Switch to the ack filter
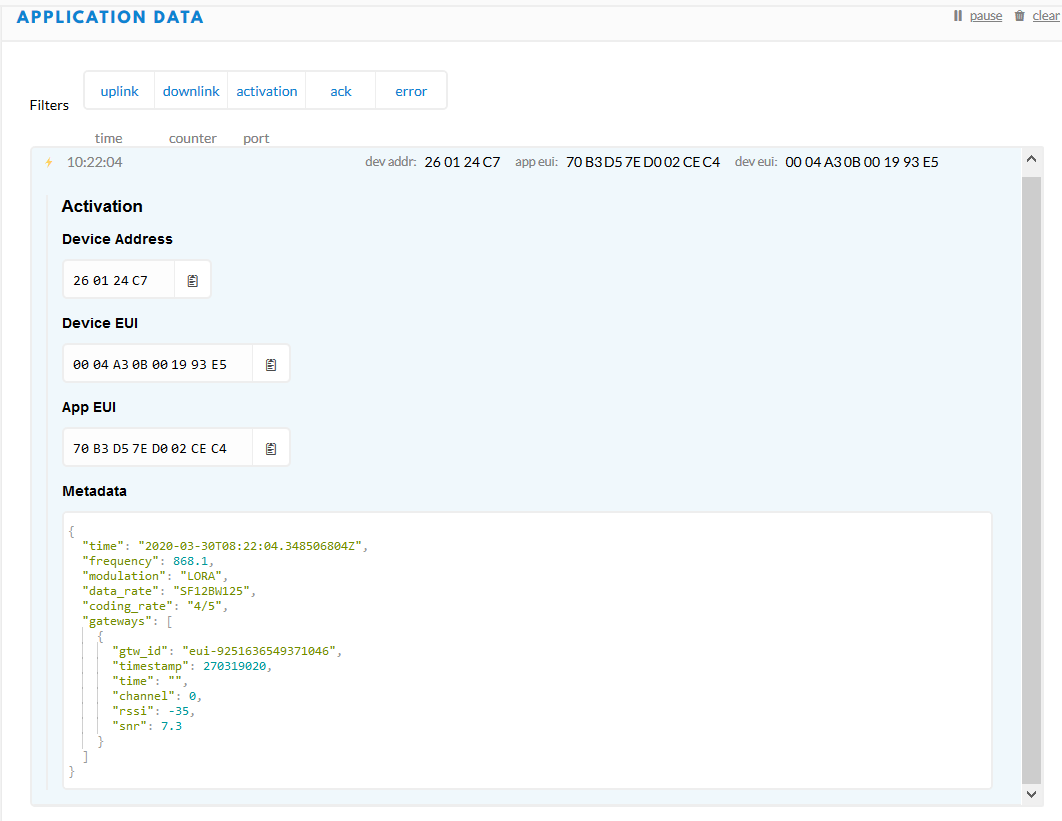1062x821 pixels. (x=341, y=91)
